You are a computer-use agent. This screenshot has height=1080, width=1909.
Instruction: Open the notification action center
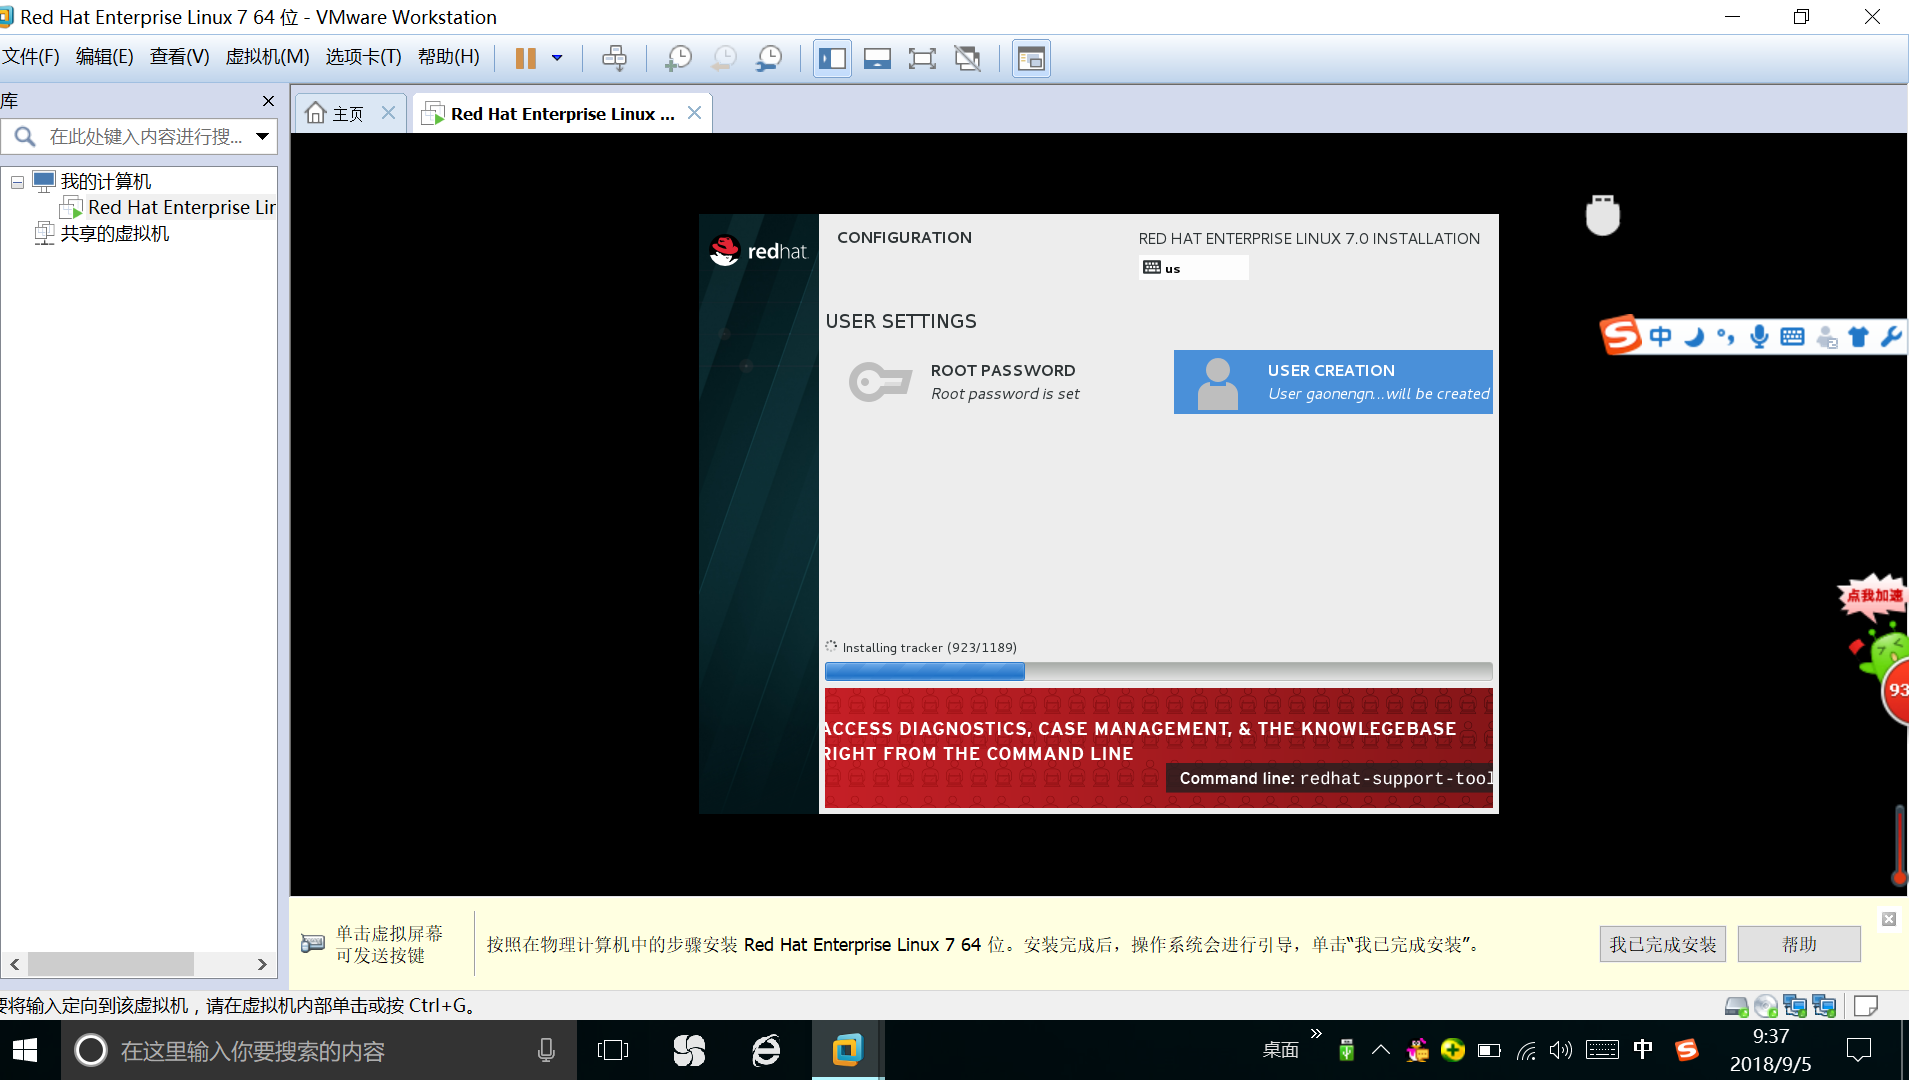click(1859, 1050)
